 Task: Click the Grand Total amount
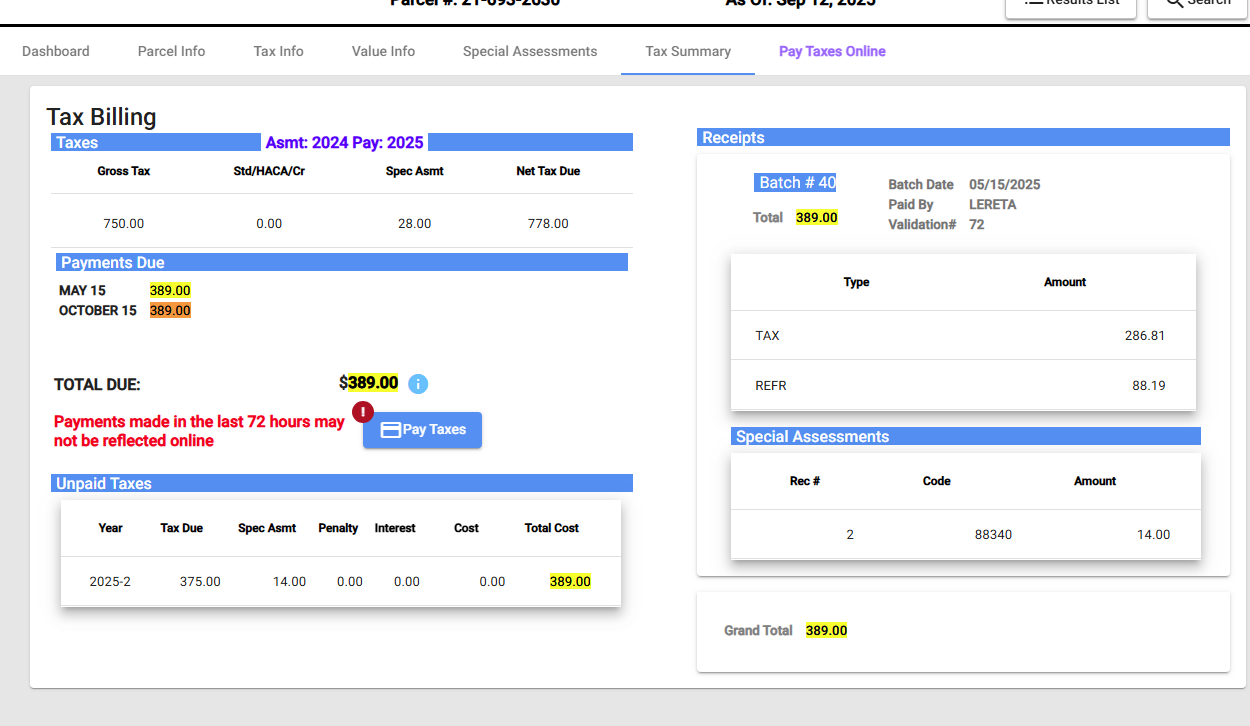(826, 631)
